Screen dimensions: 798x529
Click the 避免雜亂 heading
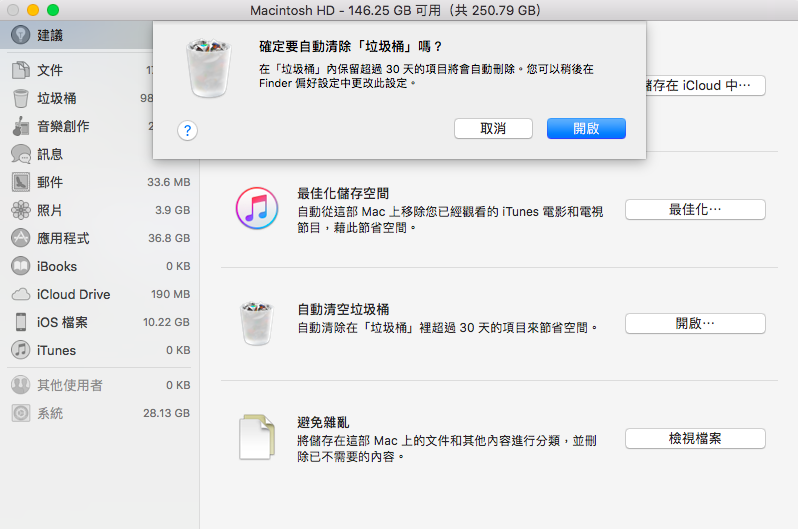tap(323, 422)
